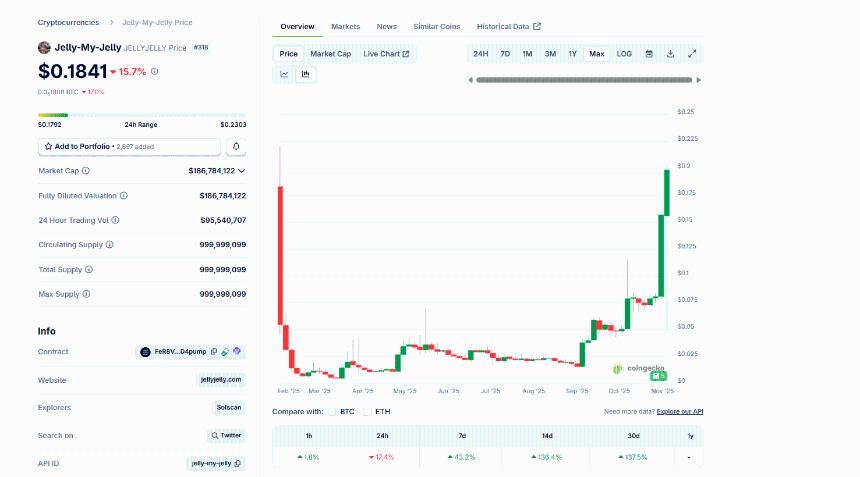Click the 24h Range progress bar

[142, 115]
